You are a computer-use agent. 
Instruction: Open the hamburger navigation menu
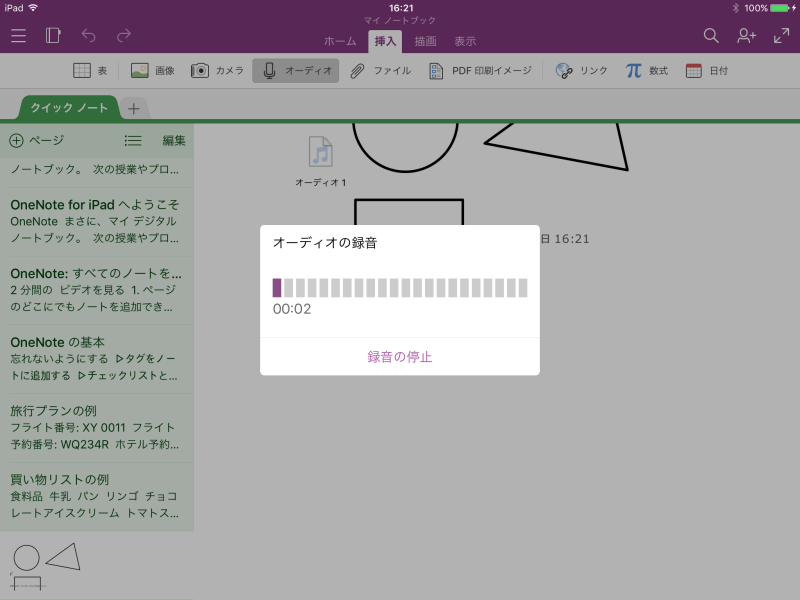[18, 36]
